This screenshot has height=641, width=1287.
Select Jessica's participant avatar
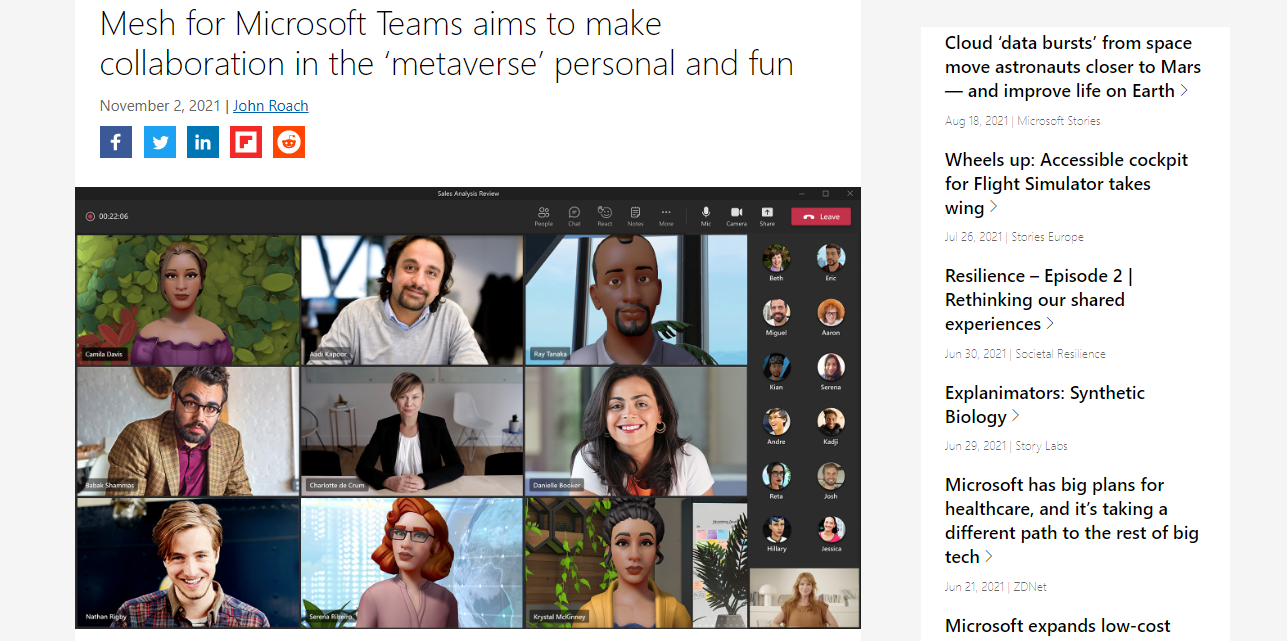point(831,529)
